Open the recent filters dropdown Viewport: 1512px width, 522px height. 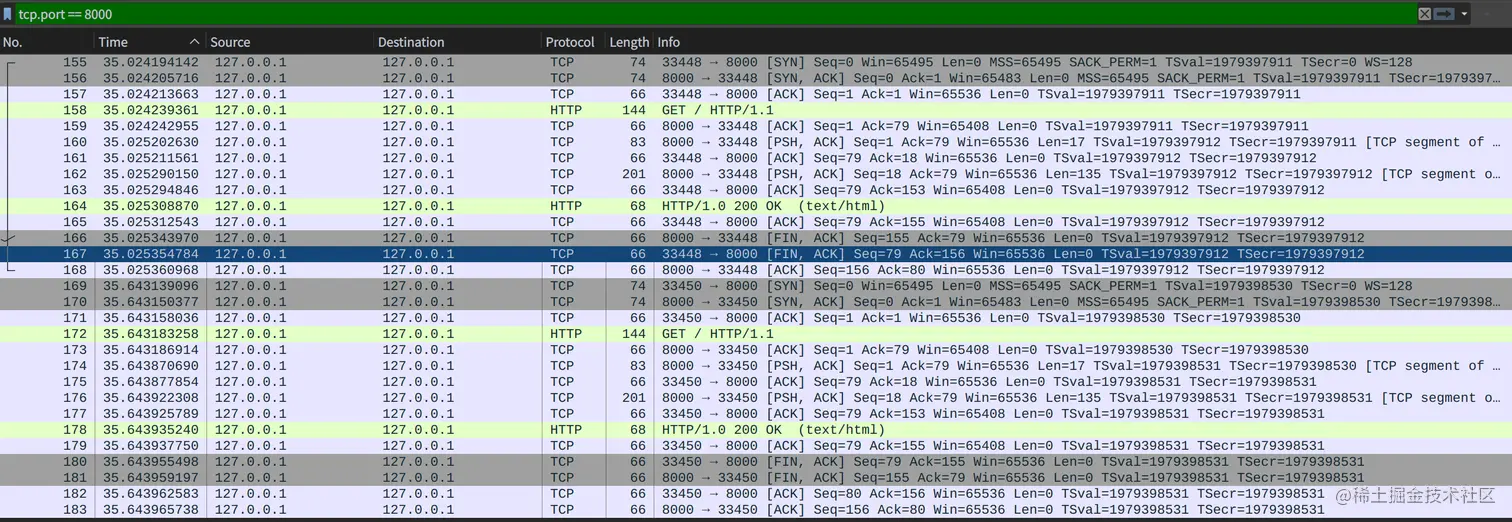(x=1465, y=14)
